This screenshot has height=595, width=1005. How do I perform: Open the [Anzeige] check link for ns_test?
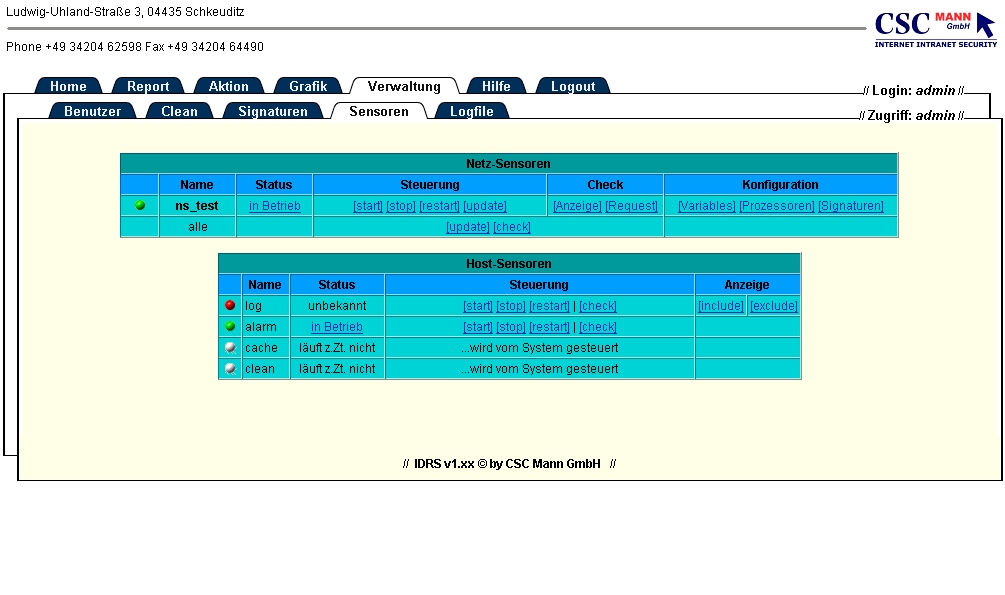[x=577, y=206]
